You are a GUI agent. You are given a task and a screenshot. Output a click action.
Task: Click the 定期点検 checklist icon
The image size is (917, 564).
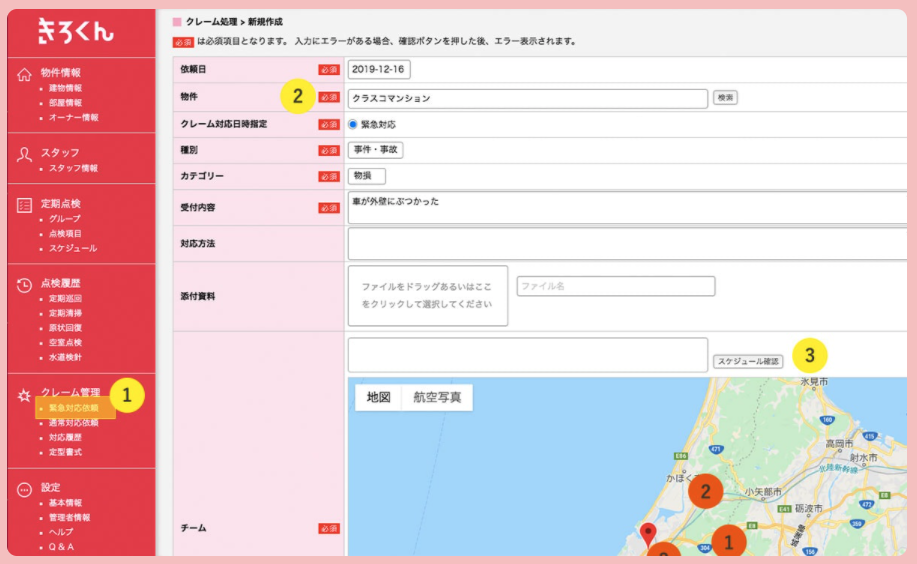pos(24,205)
